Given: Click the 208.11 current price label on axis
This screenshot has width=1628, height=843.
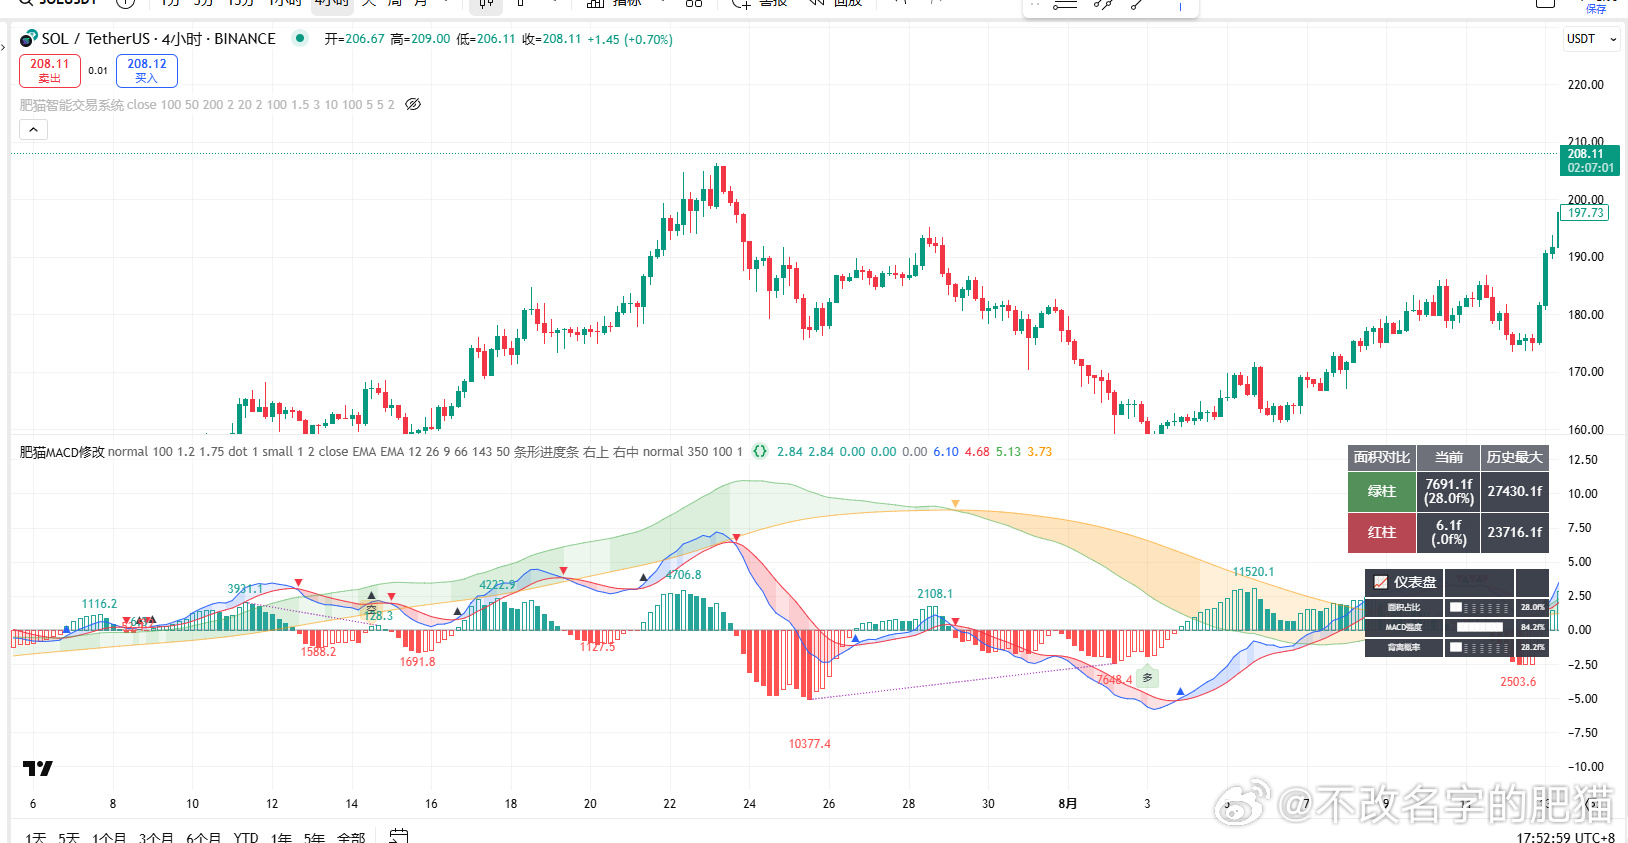Looking at the screenshot, I should [1590, 160].
